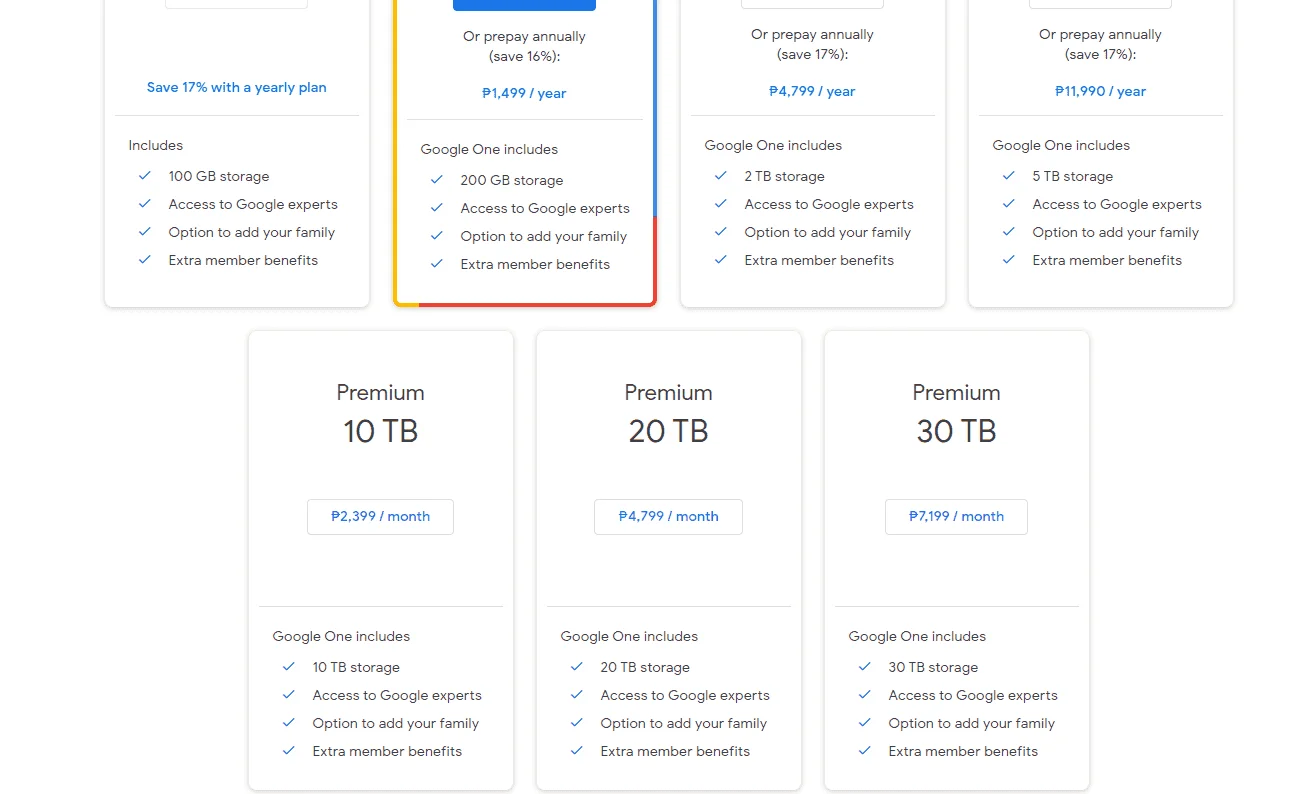Click the "Includes" label in the 100 GB card
Image resolution: width=1297 pixels, height=794 pixels.
click(156, 145)
